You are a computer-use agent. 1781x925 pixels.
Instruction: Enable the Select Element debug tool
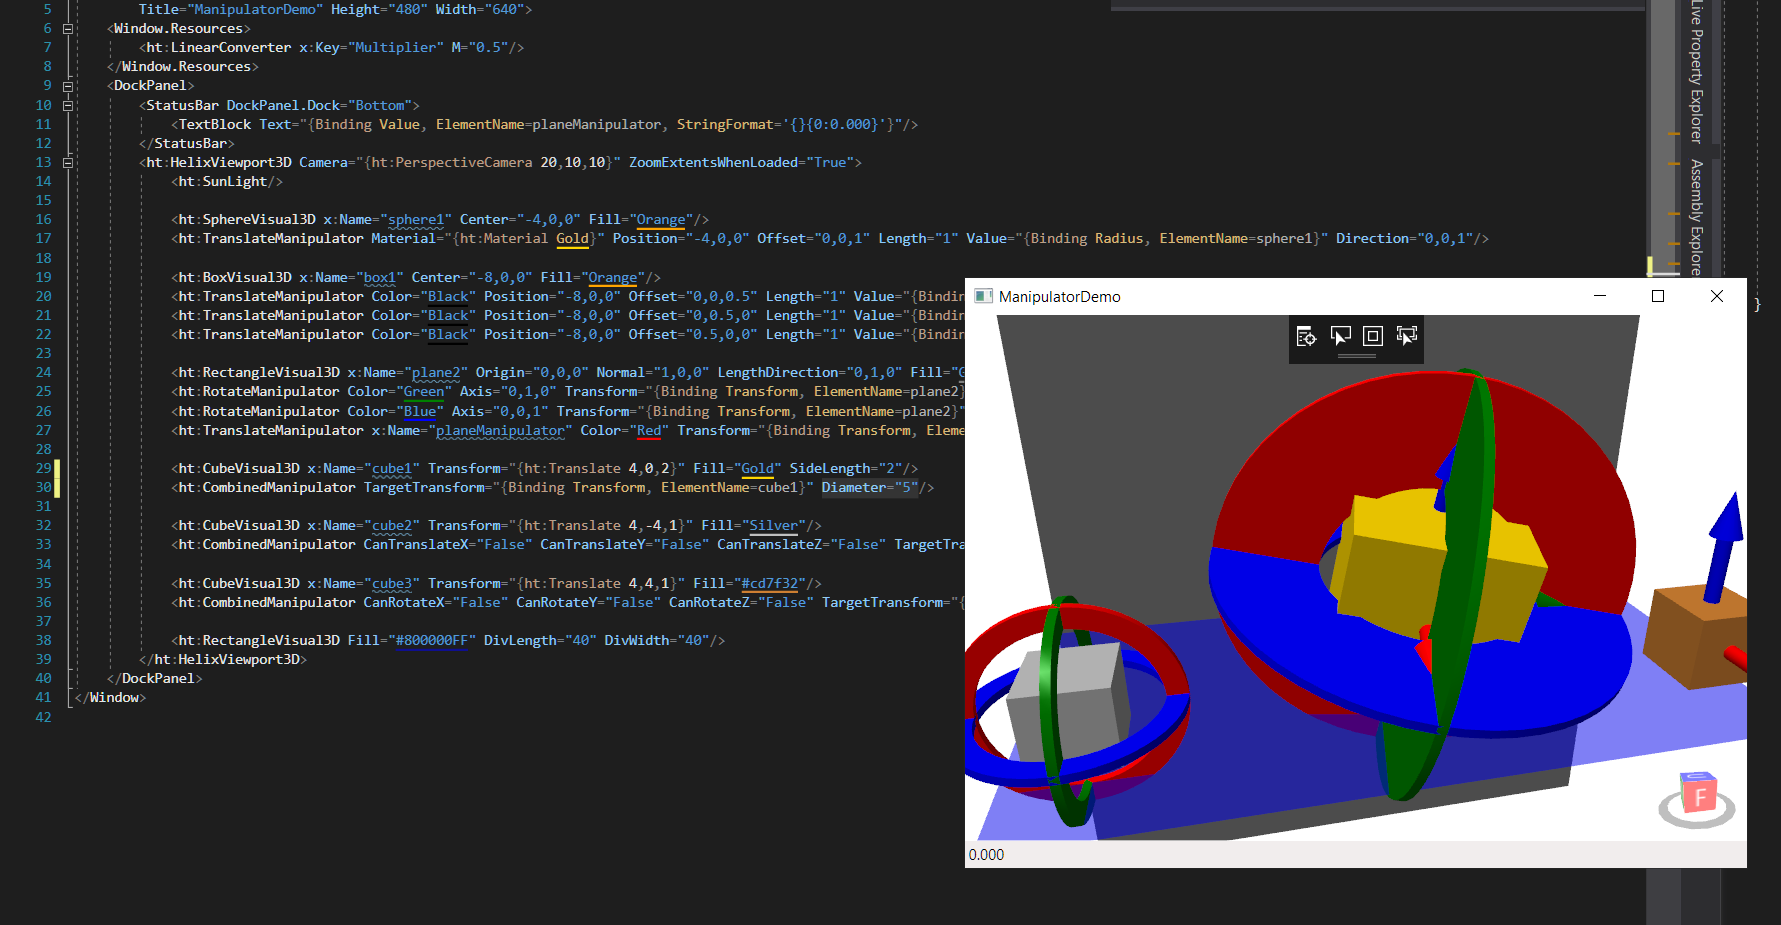(x=1340, y=336)
